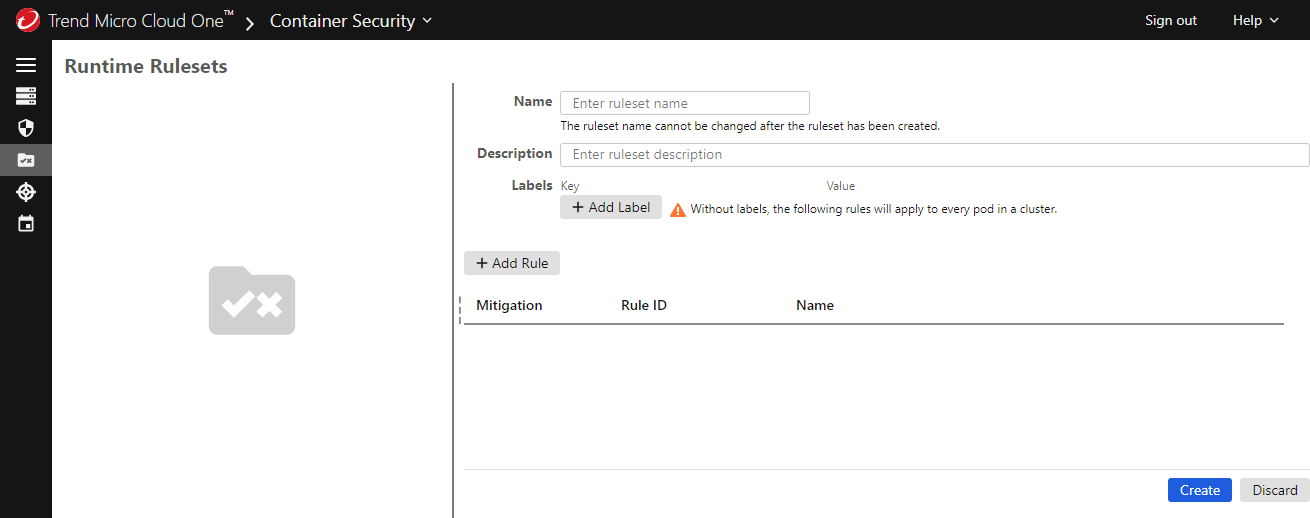
Task: Click the Trend Micro logo icon
Action: click(x=28, y=20)
